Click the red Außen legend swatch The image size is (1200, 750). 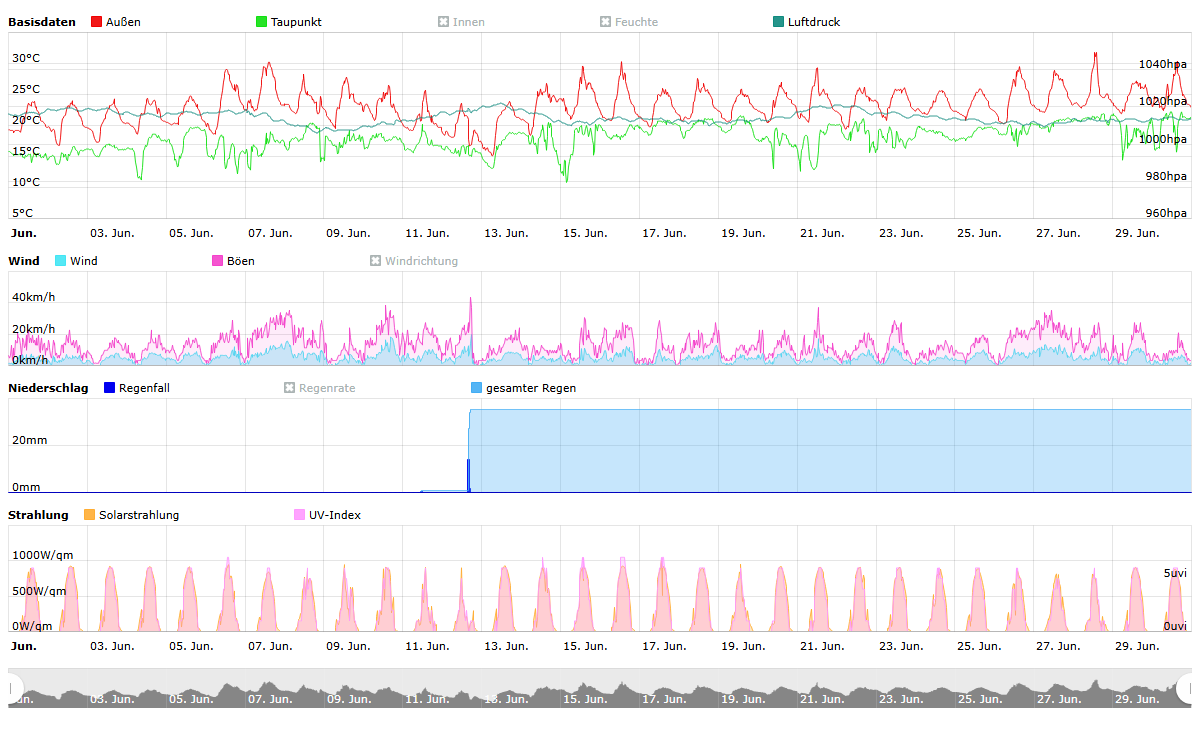(96, 22)
